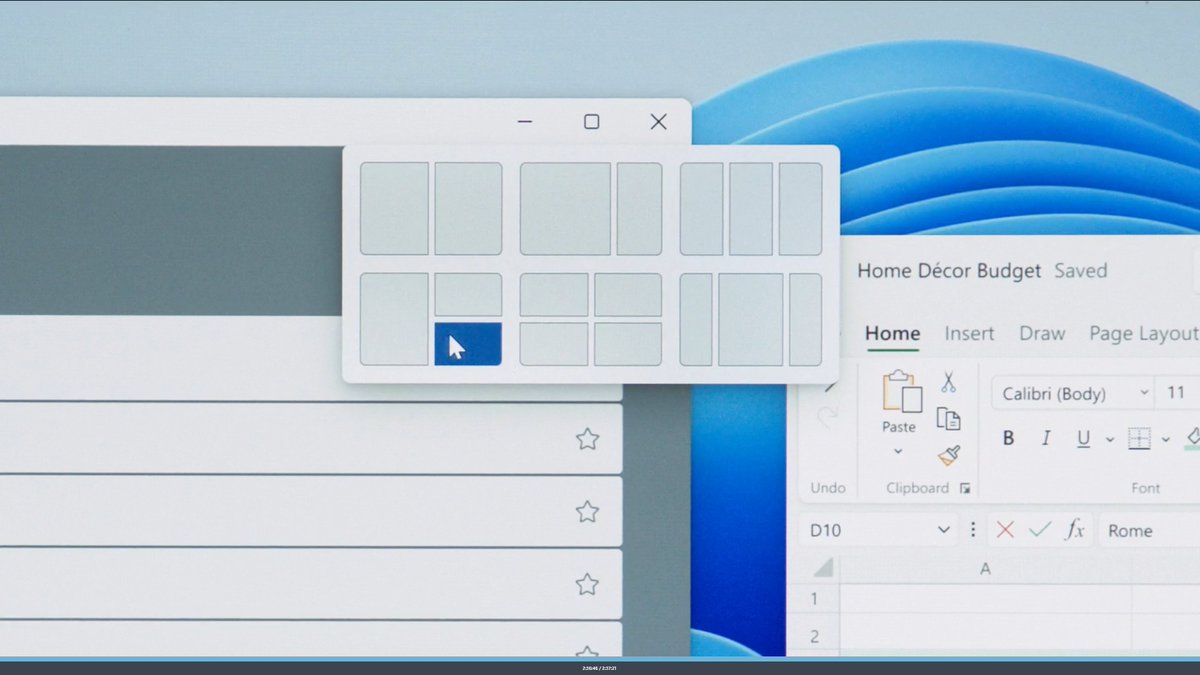The image size is (1200, 675).
Task: Click the Copy icon in Excel's Clipboard group
Action: [948, 418]
